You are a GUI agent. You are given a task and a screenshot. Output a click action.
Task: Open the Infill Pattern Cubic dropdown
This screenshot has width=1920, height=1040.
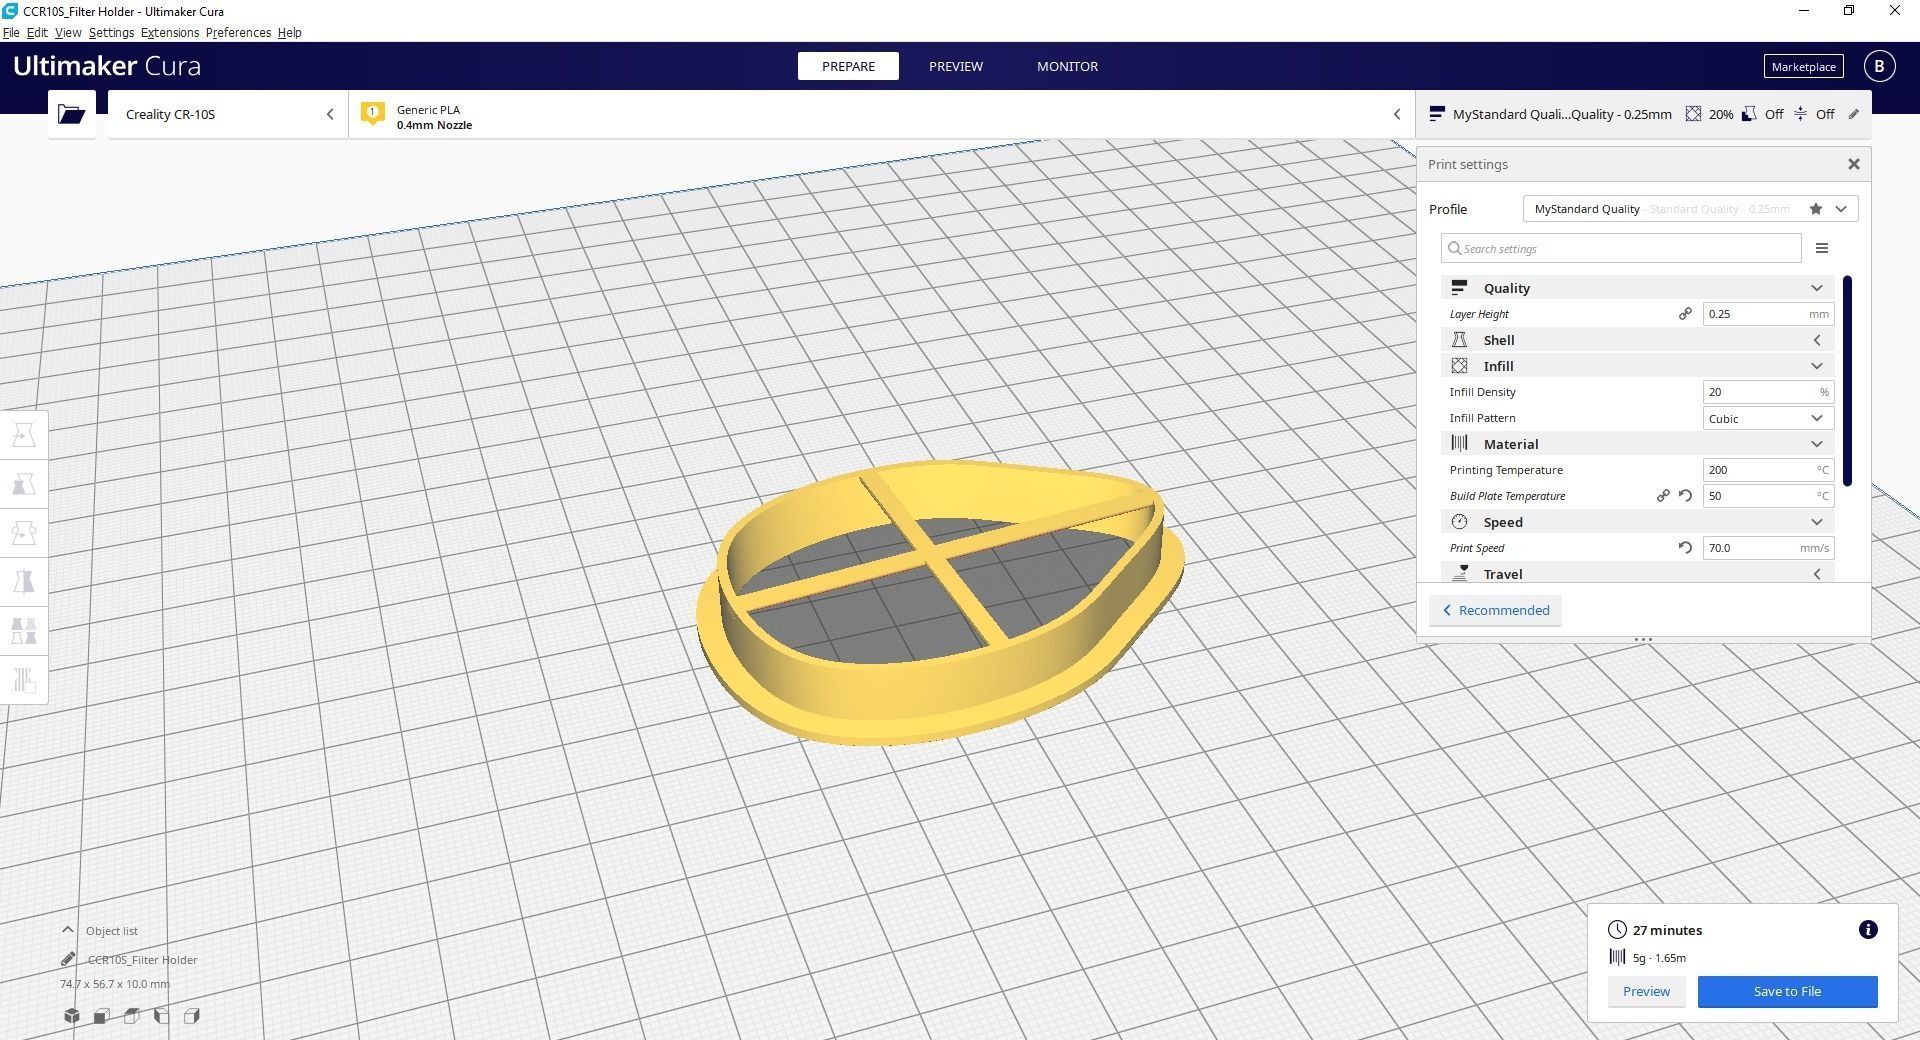1768,418
